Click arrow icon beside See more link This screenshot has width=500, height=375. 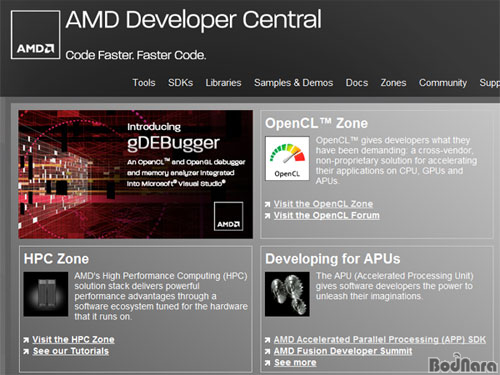[x=267, y=363]
